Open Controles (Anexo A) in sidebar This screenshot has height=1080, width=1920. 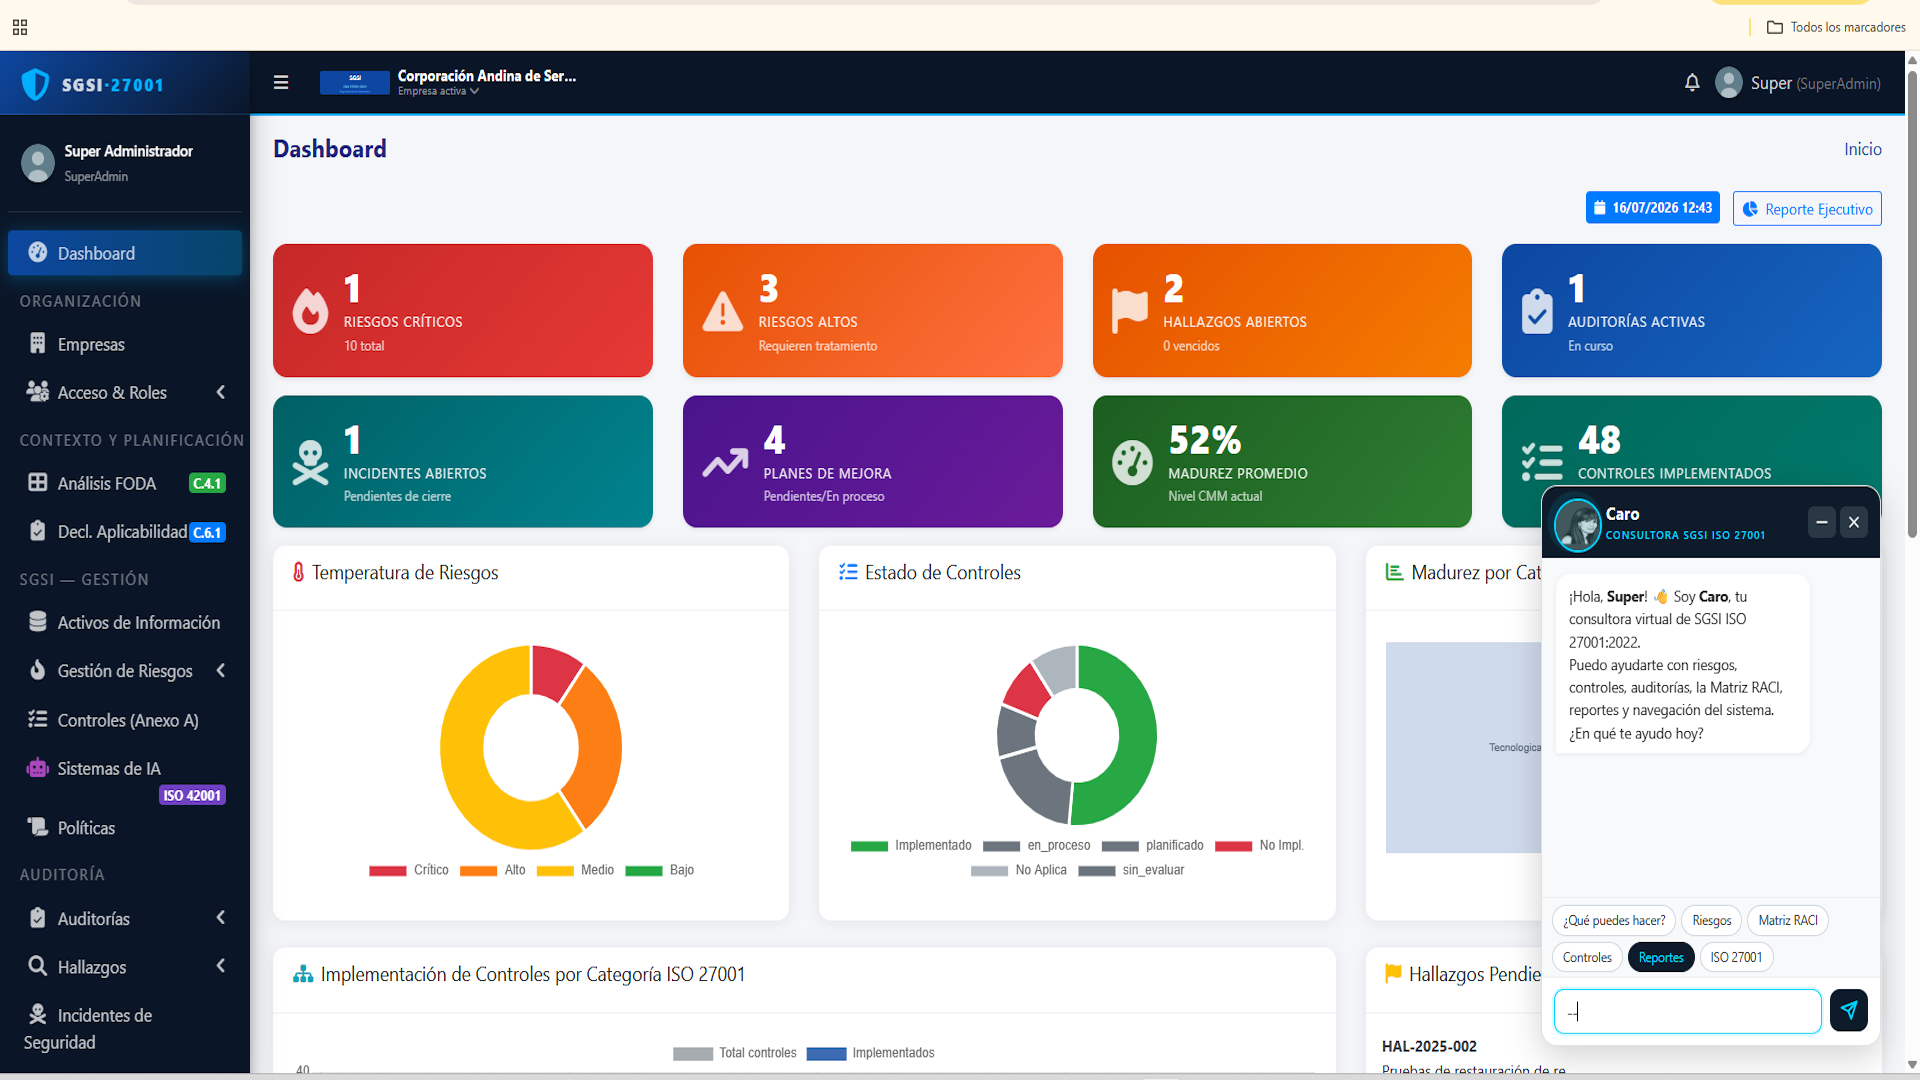point(125,720)
